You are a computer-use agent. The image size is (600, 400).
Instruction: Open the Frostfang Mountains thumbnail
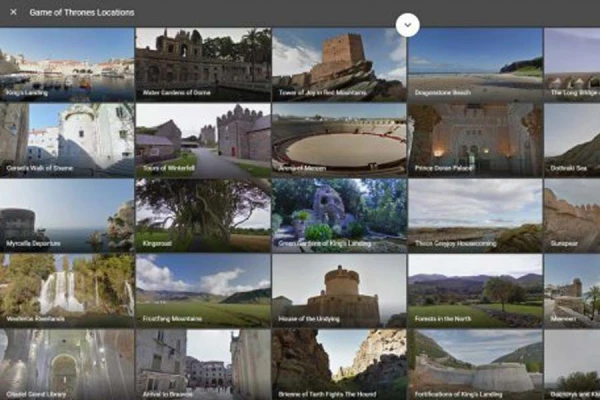click(x=203, y=291)
